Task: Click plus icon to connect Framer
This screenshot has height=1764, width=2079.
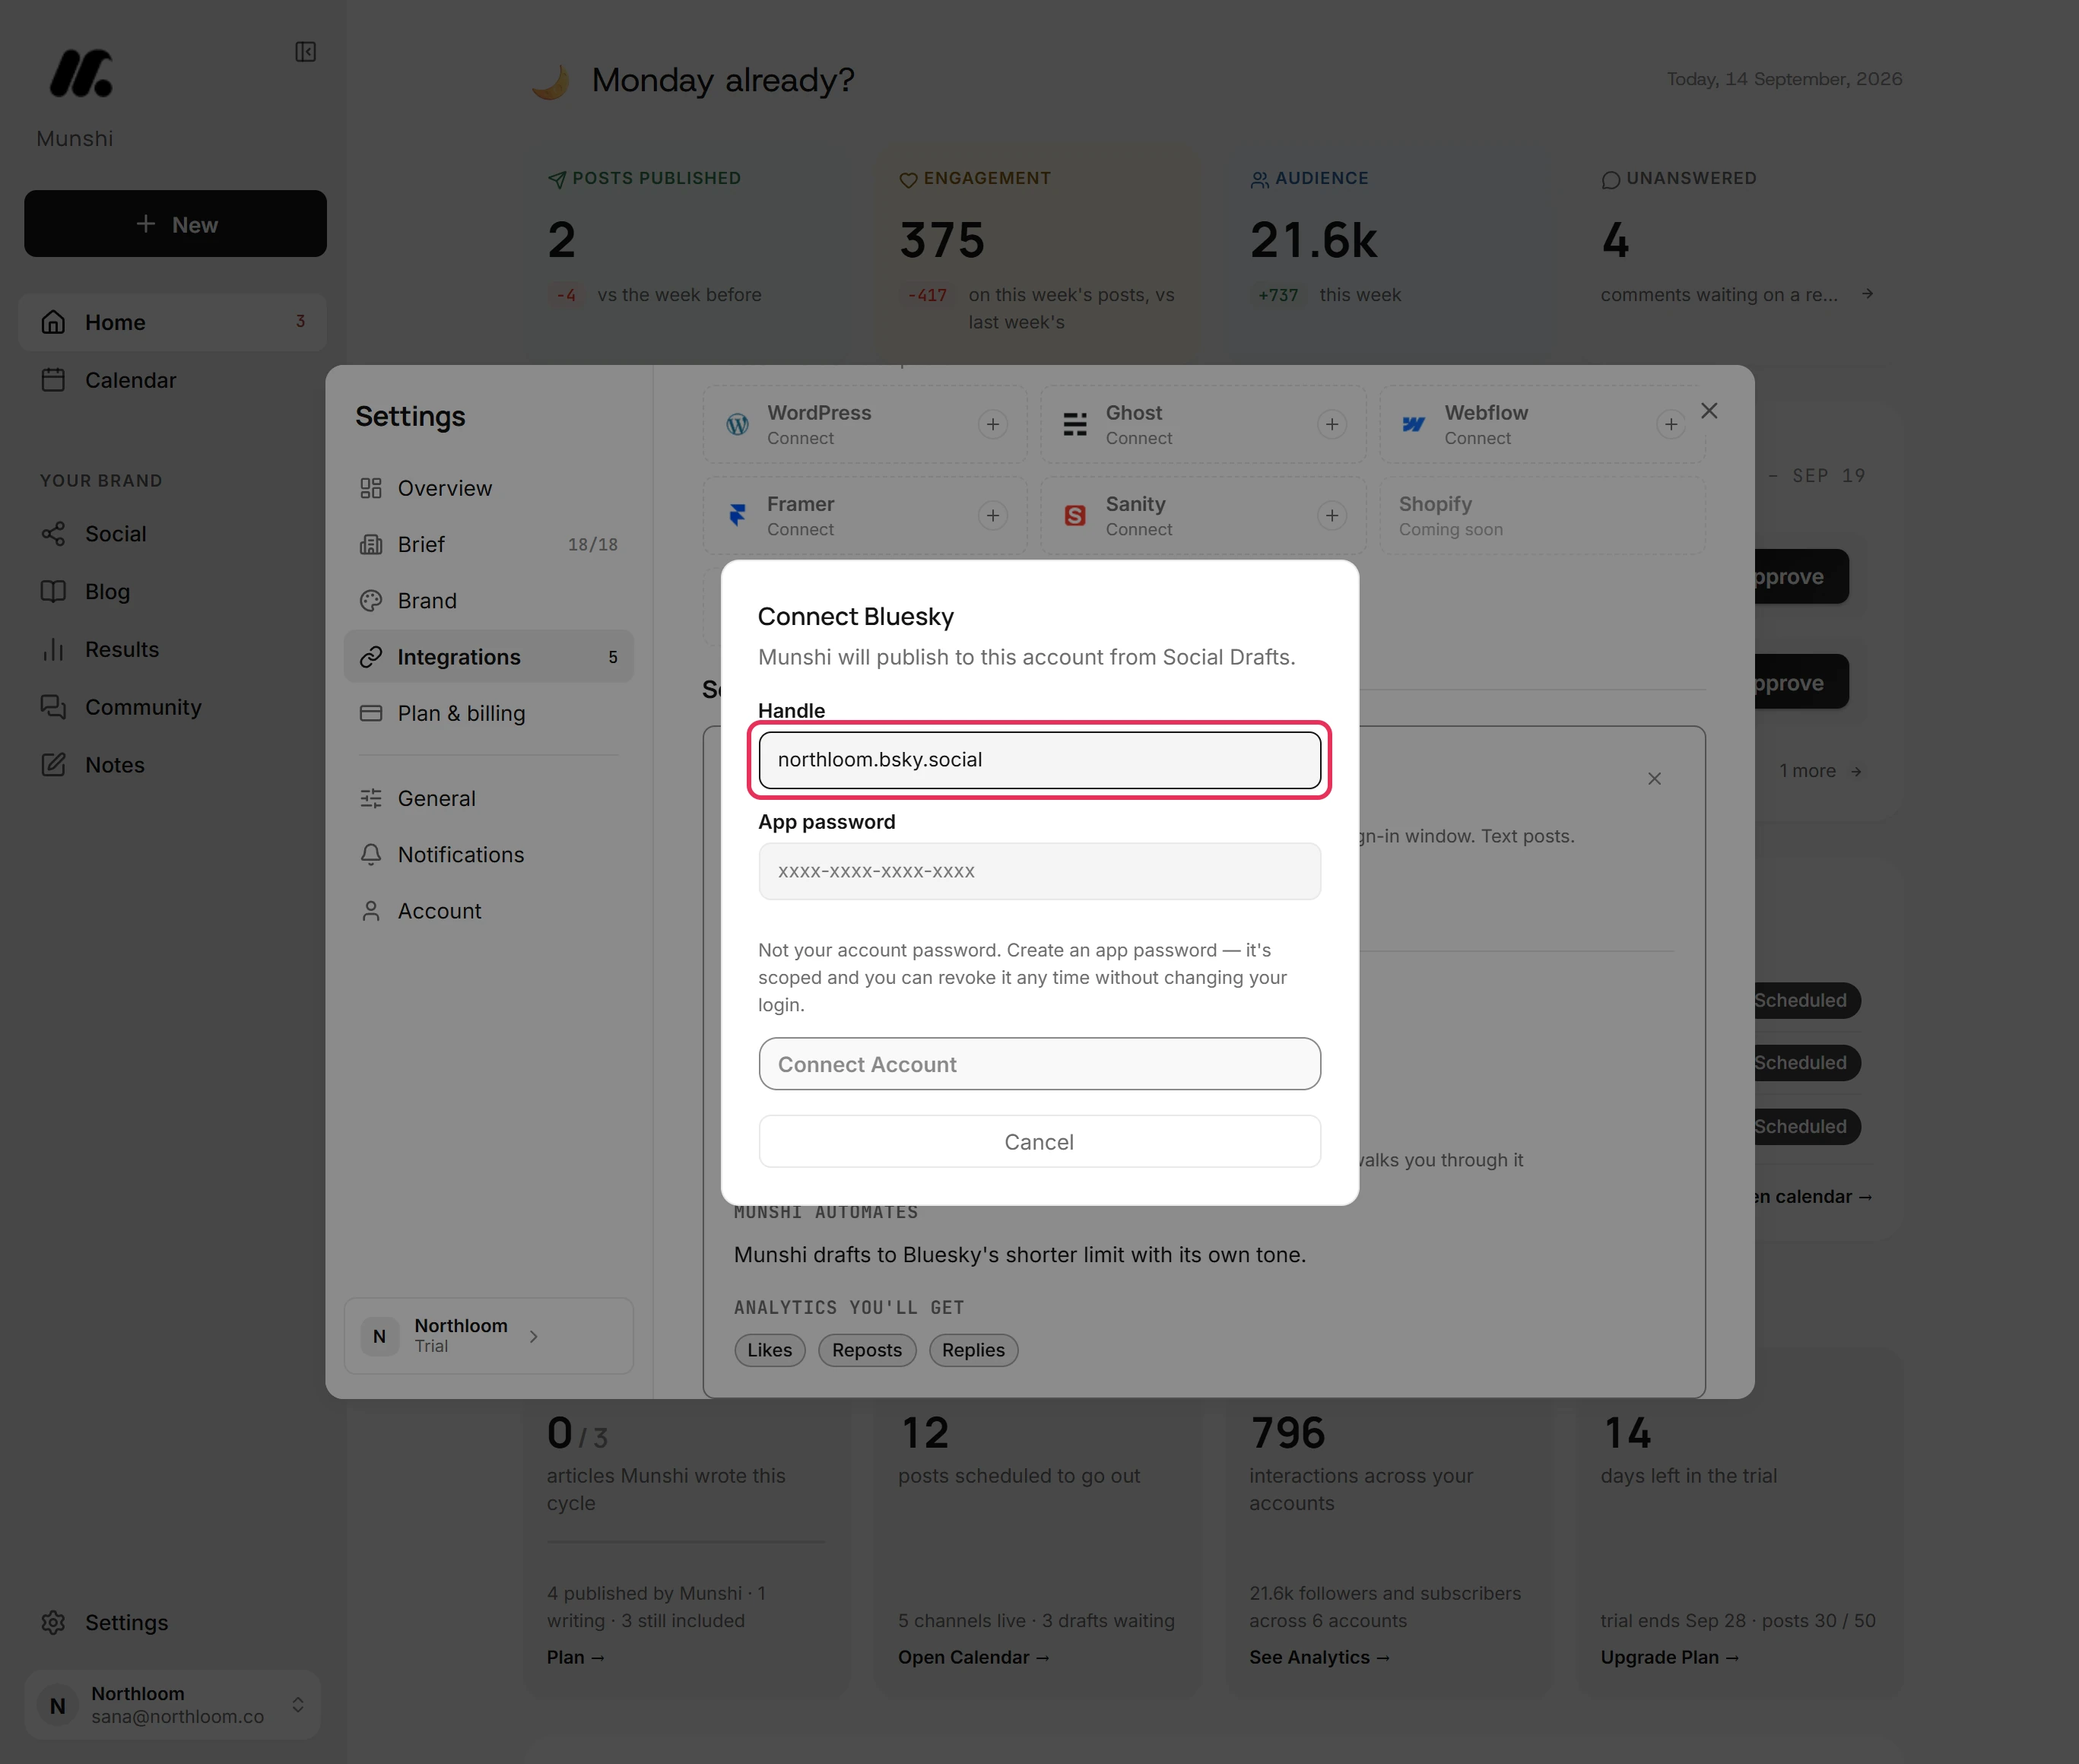Action: pyautogui.click(x=993, y=515)
